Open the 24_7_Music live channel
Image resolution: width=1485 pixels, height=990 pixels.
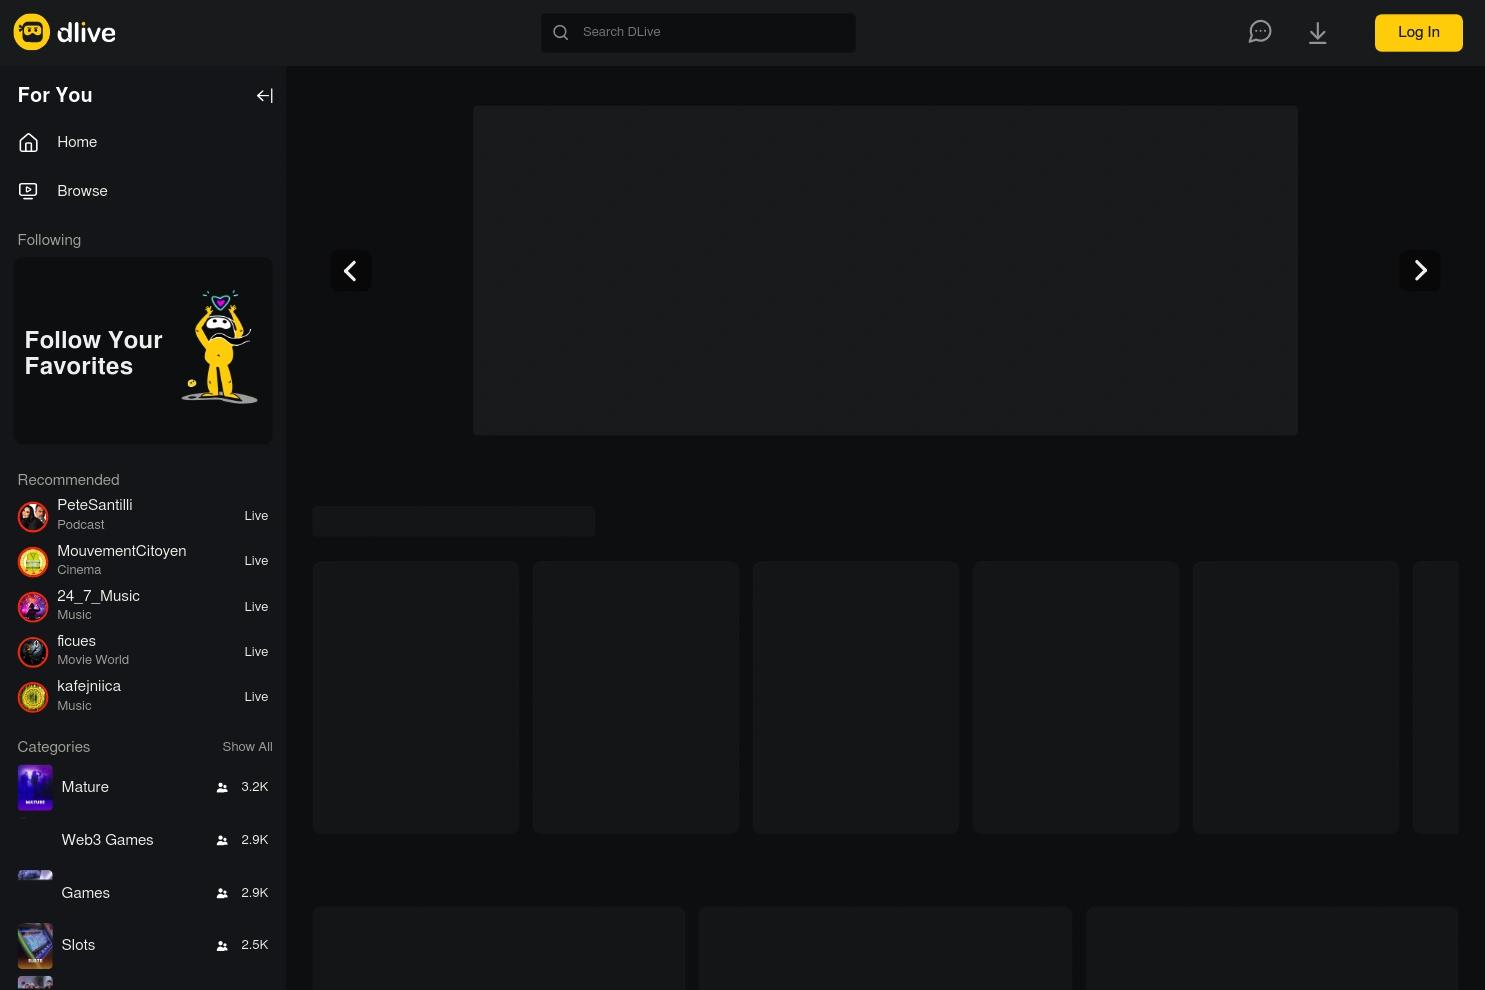(98, 605)
